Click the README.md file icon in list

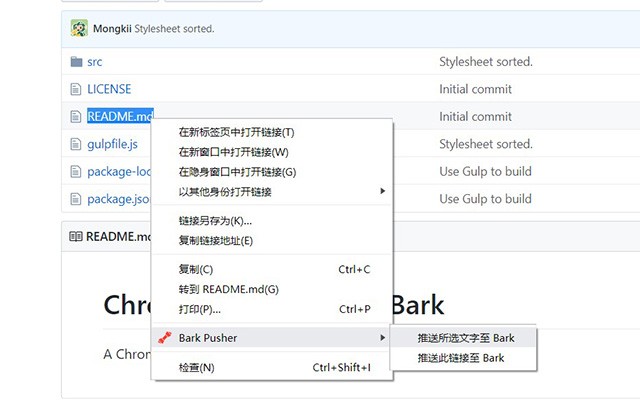coord(76,116)
